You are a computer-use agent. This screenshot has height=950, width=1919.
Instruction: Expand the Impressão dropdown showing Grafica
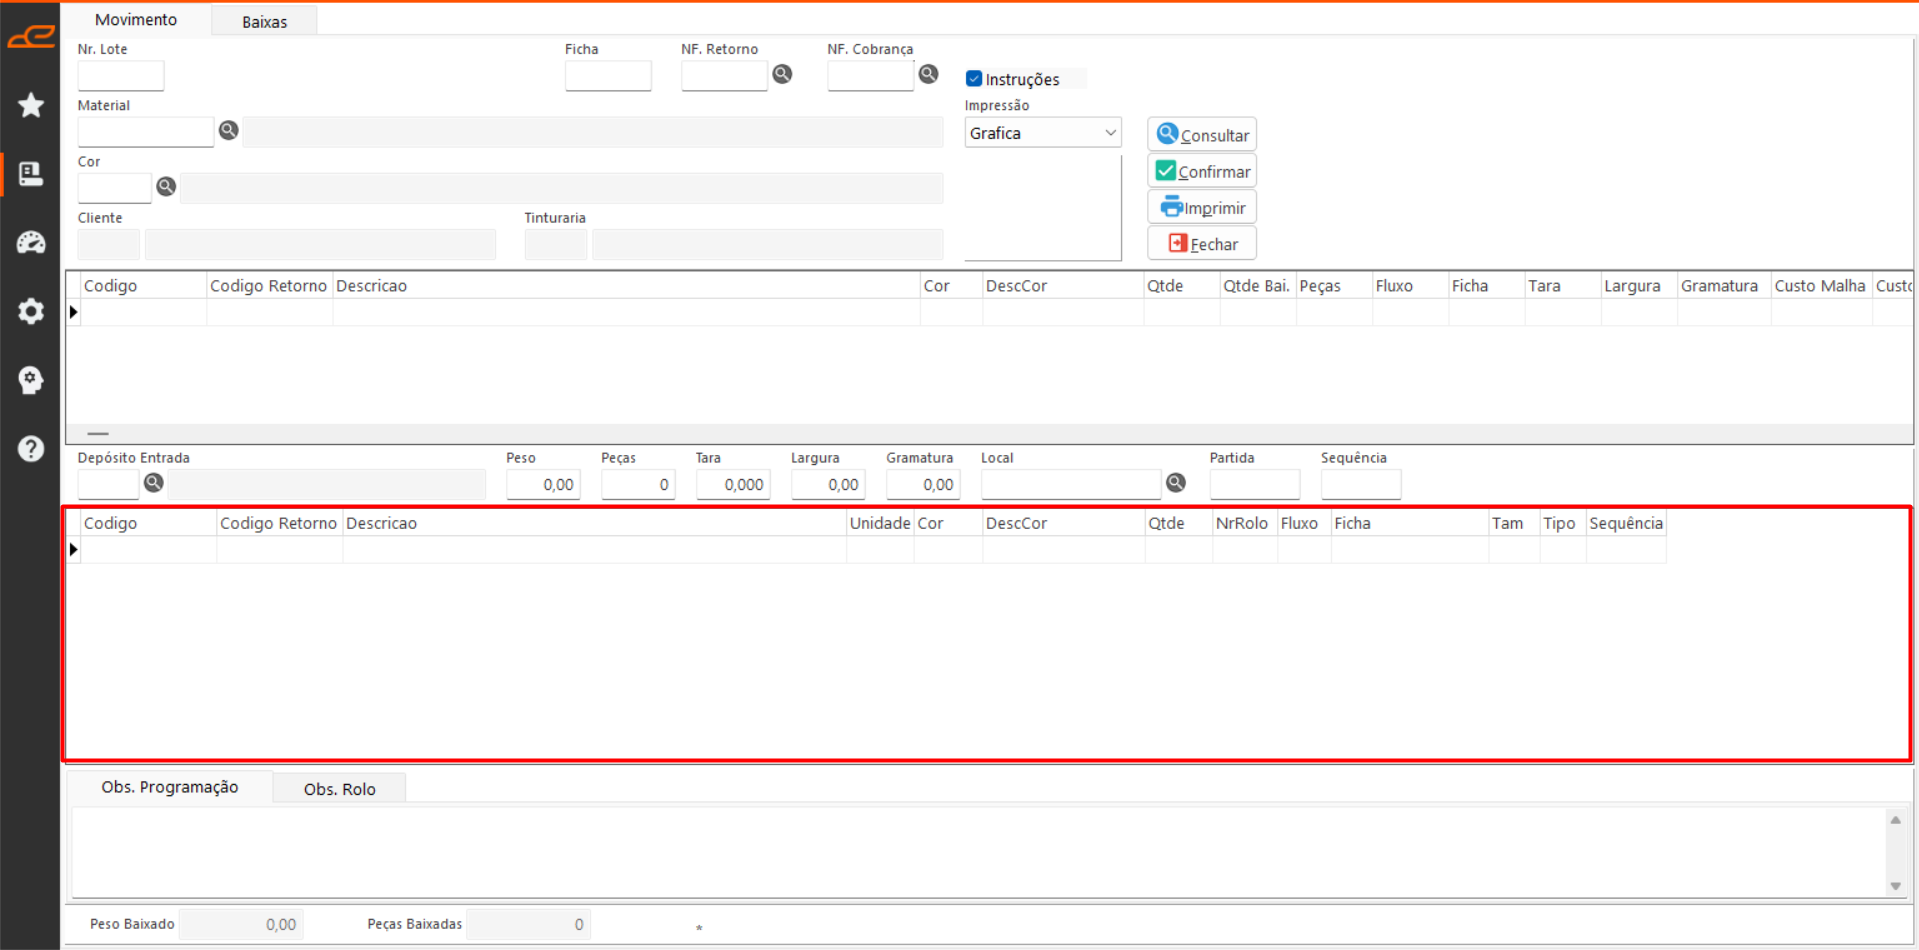tap(1042, 133)
